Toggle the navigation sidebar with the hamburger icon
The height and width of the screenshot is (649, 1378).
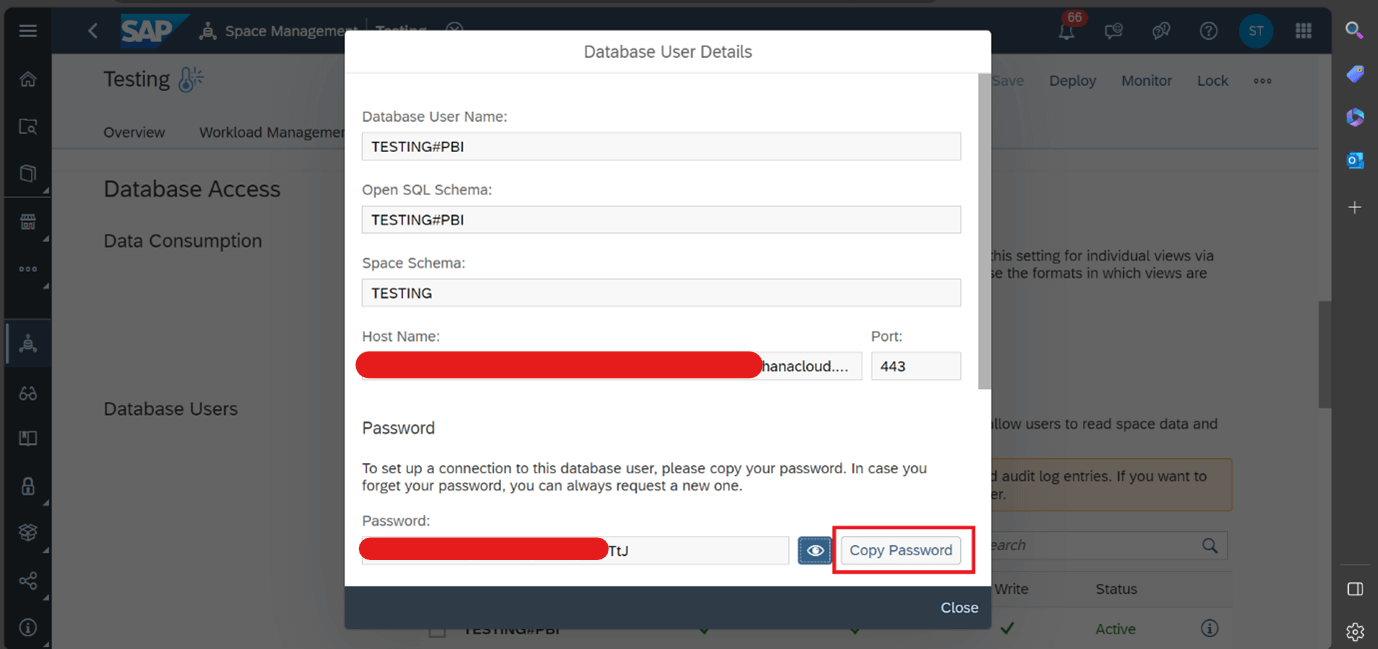(27, 30)
